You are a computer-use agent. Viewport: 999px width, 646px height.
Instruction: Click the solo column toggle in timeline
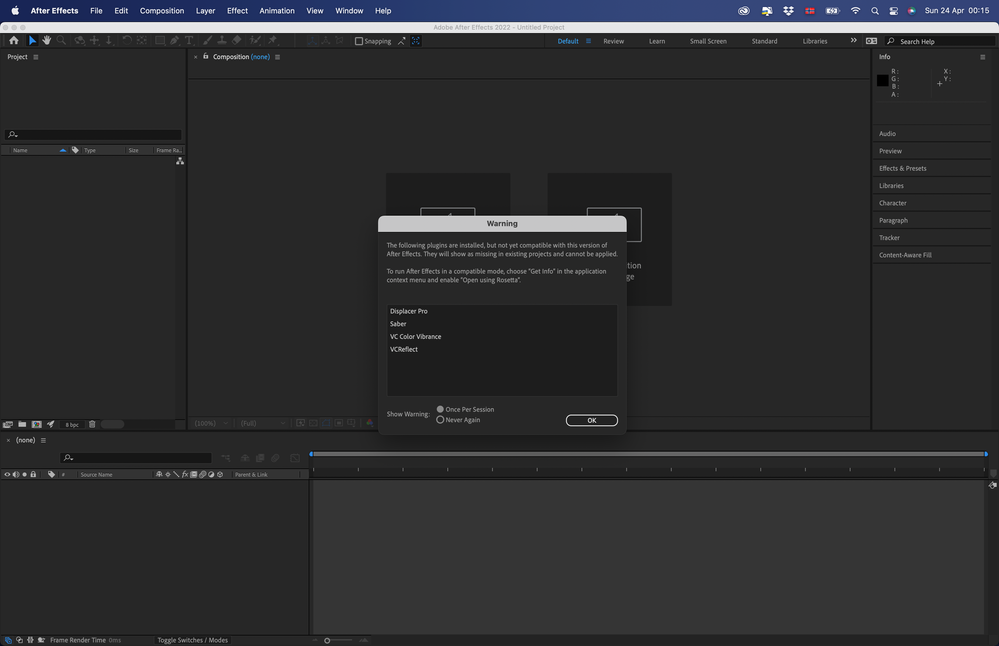(x=24, y=475)
